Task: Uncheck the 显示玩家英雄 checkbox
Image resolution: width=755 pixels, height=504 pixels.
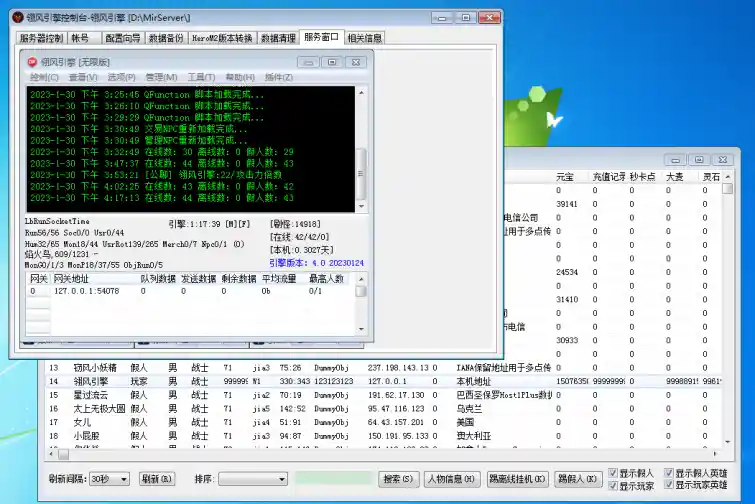Action: pos(669,485)
